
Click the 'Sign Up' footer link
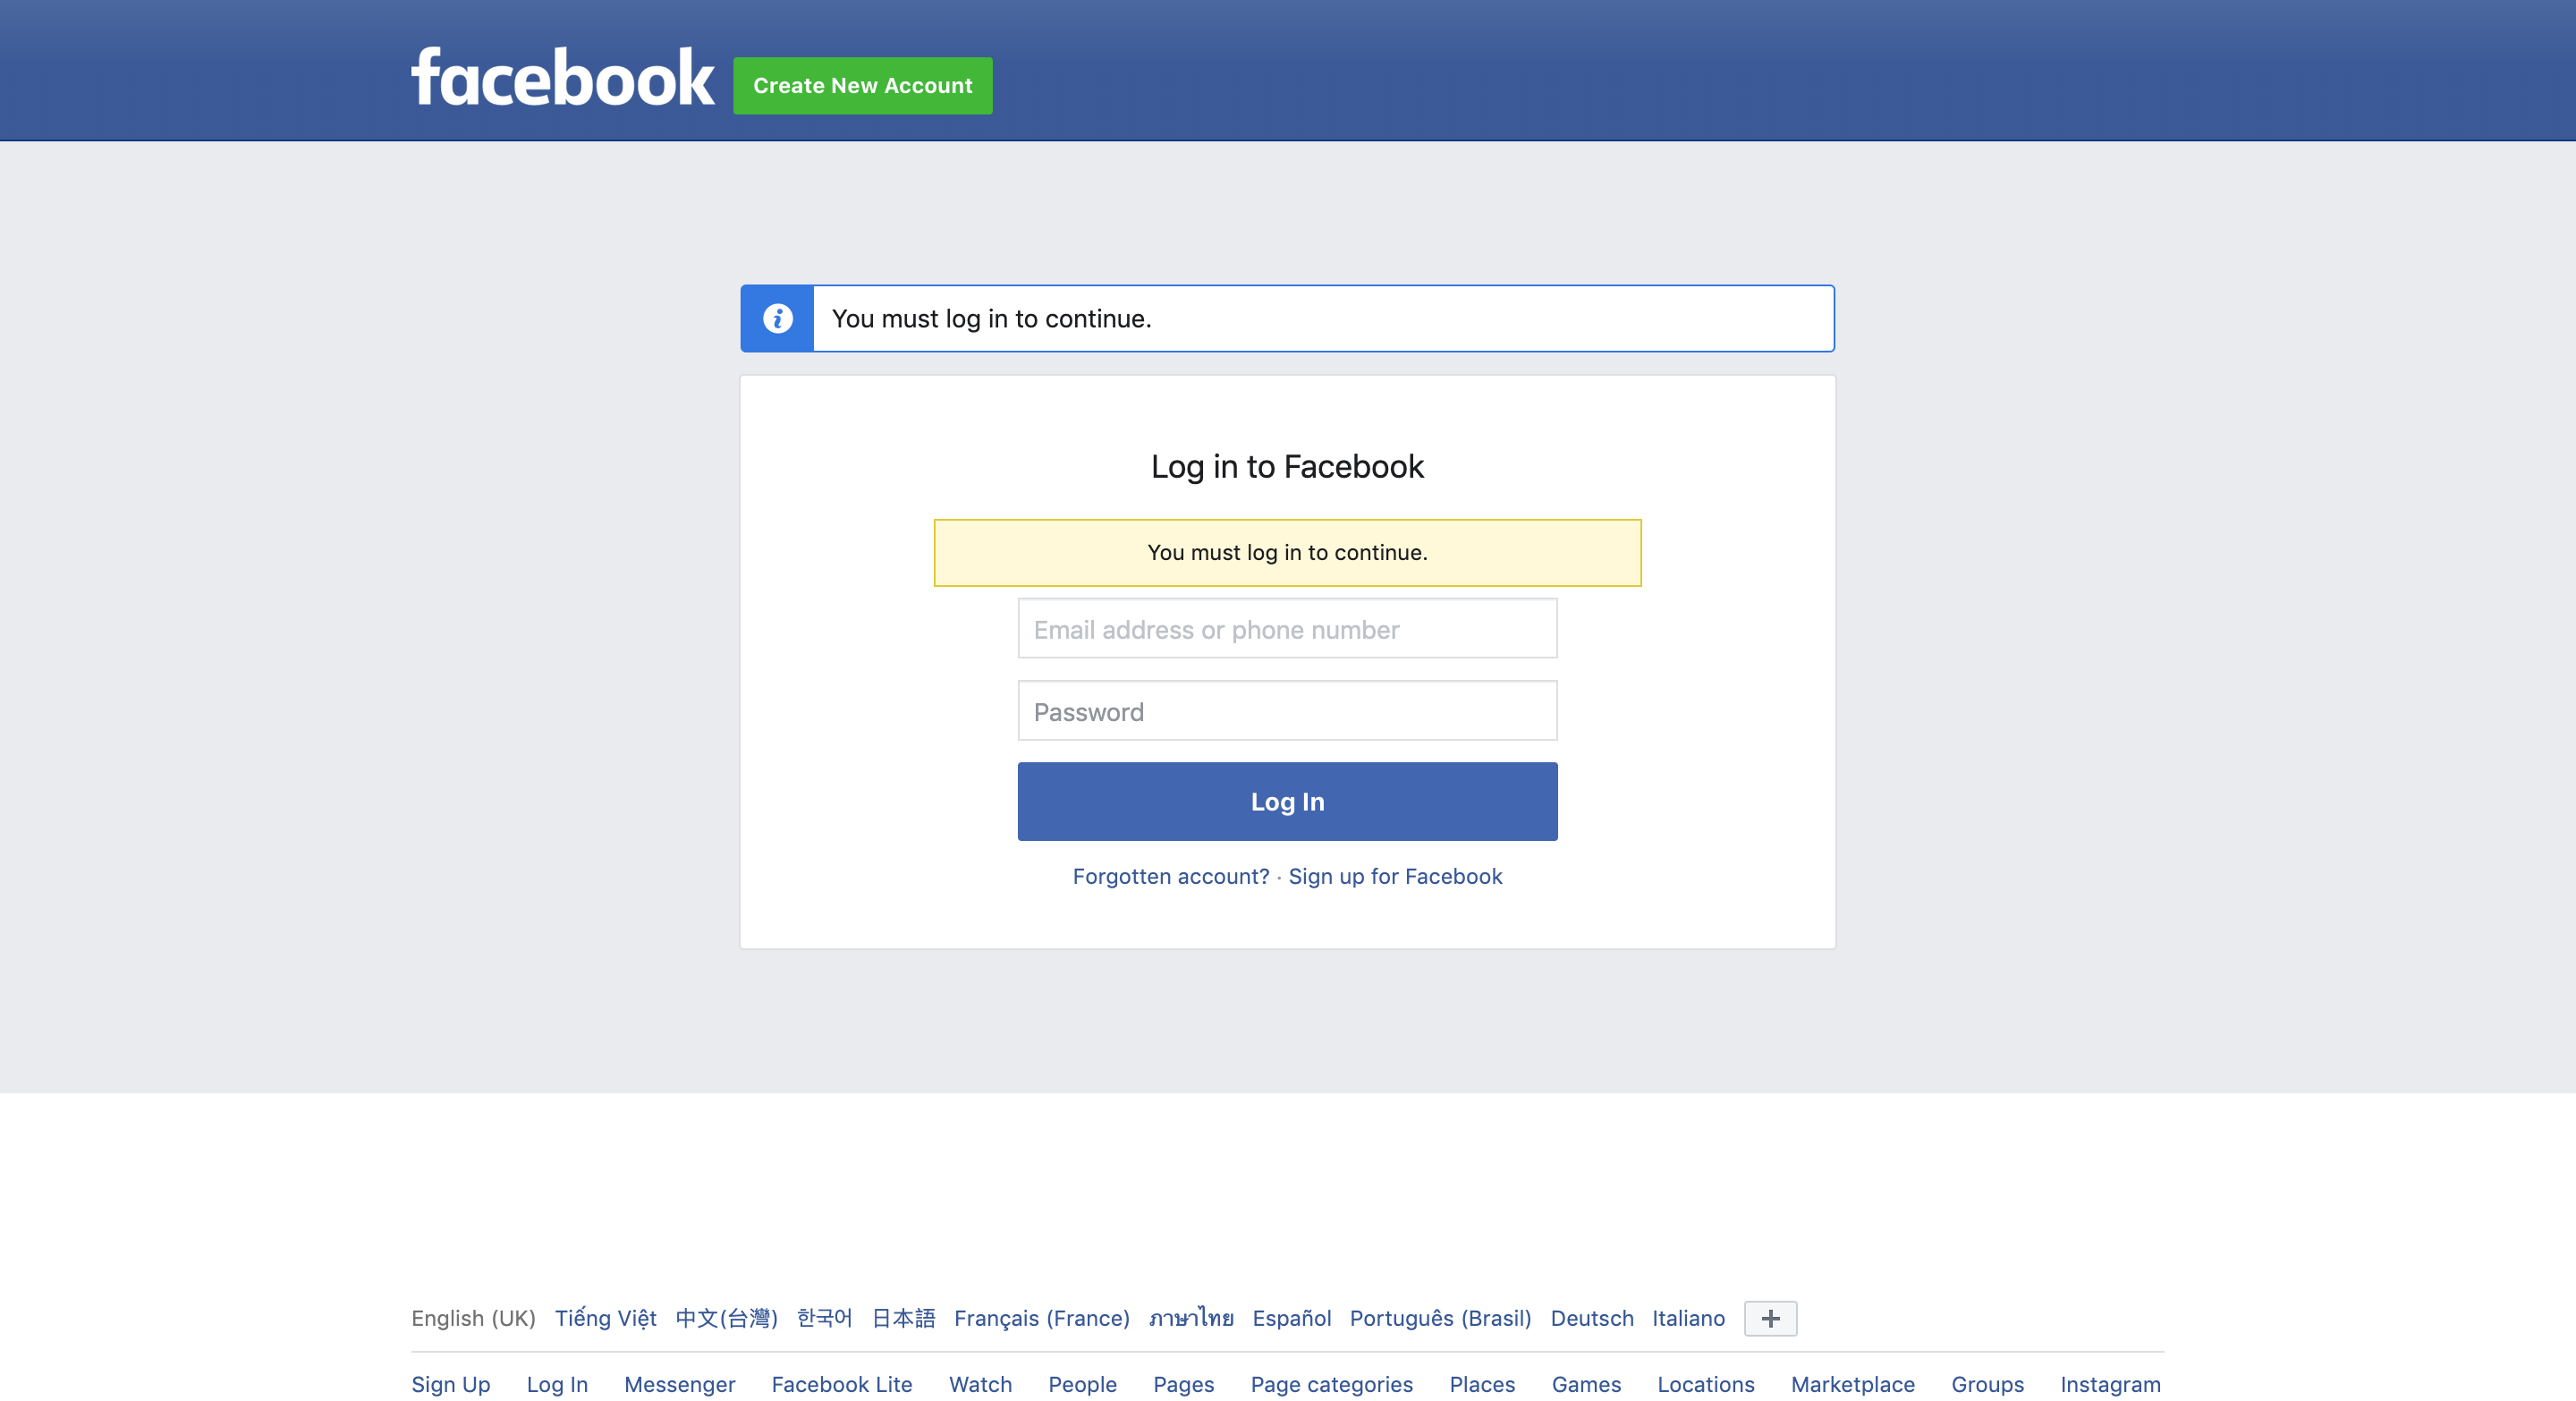tap(450, 1382)
